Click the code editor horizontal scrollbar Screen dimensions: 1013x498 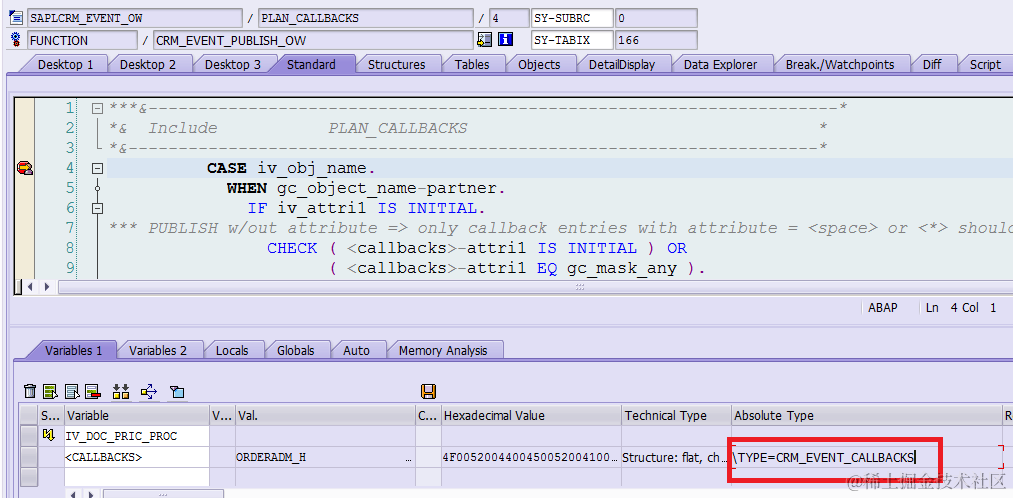(x=580, y=286)
